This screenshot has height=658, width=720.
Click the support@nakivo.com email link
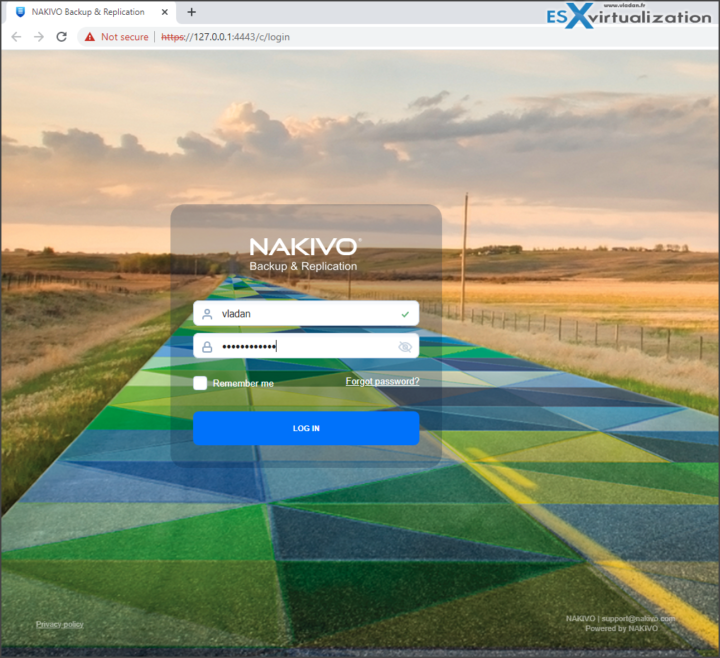click(x=638, y=619)
